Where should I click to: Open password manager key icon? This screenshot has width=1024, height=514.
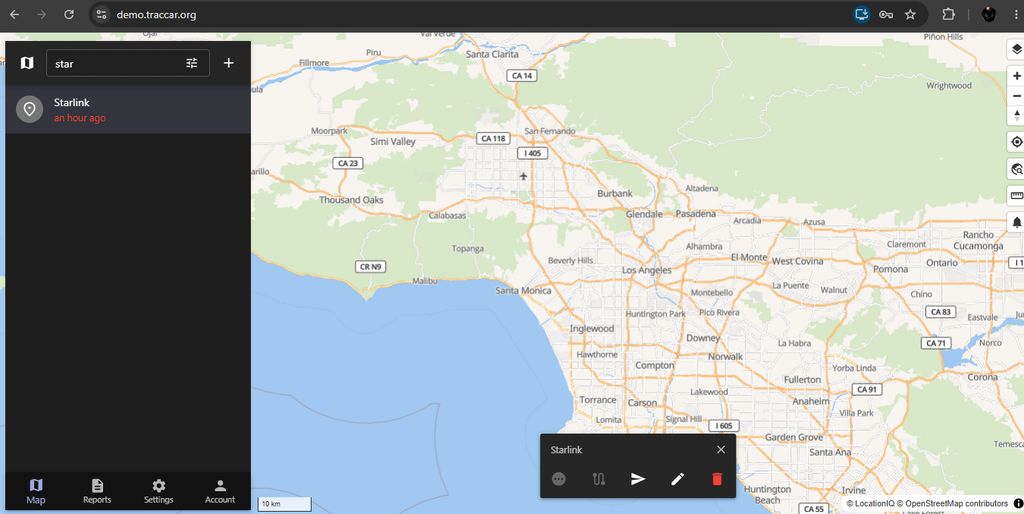(886, 14)
